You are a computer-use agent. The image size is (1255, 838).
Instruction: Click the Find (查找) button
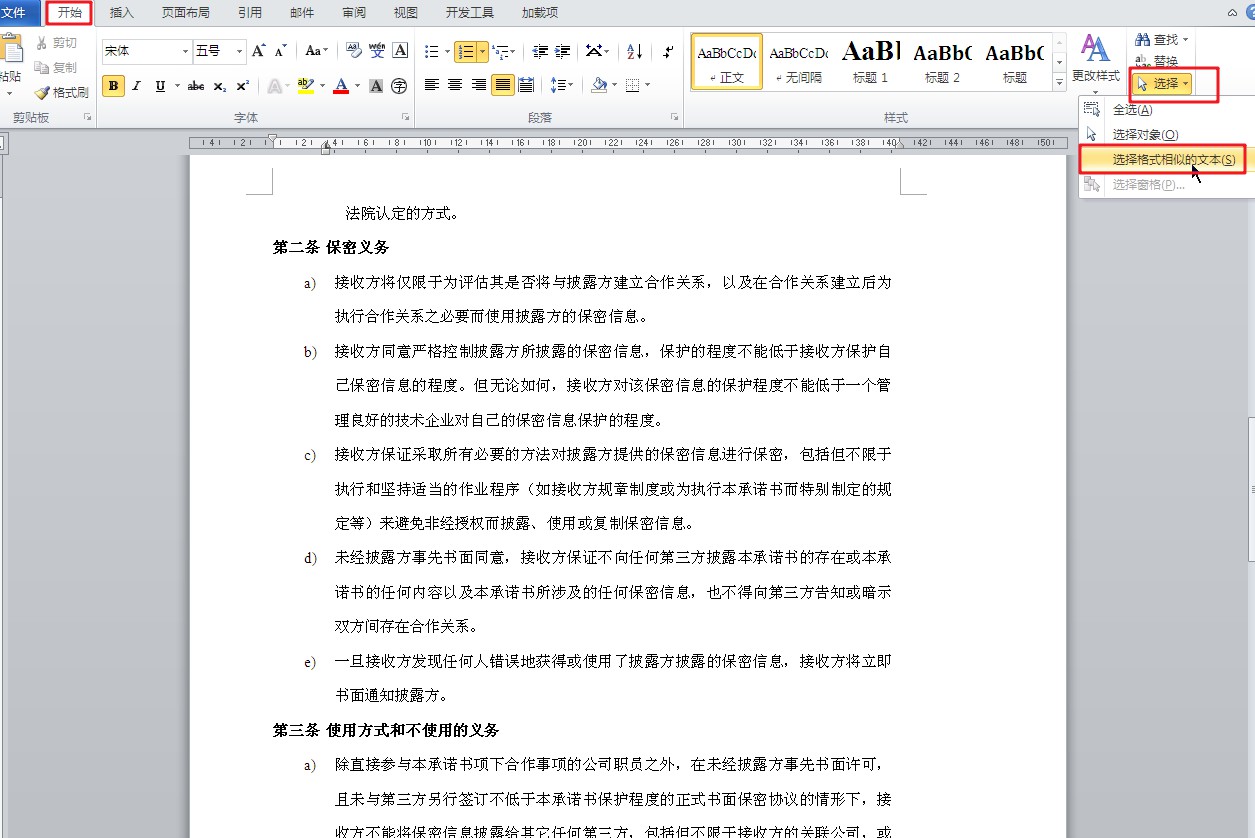click(x=1160, y=39)
